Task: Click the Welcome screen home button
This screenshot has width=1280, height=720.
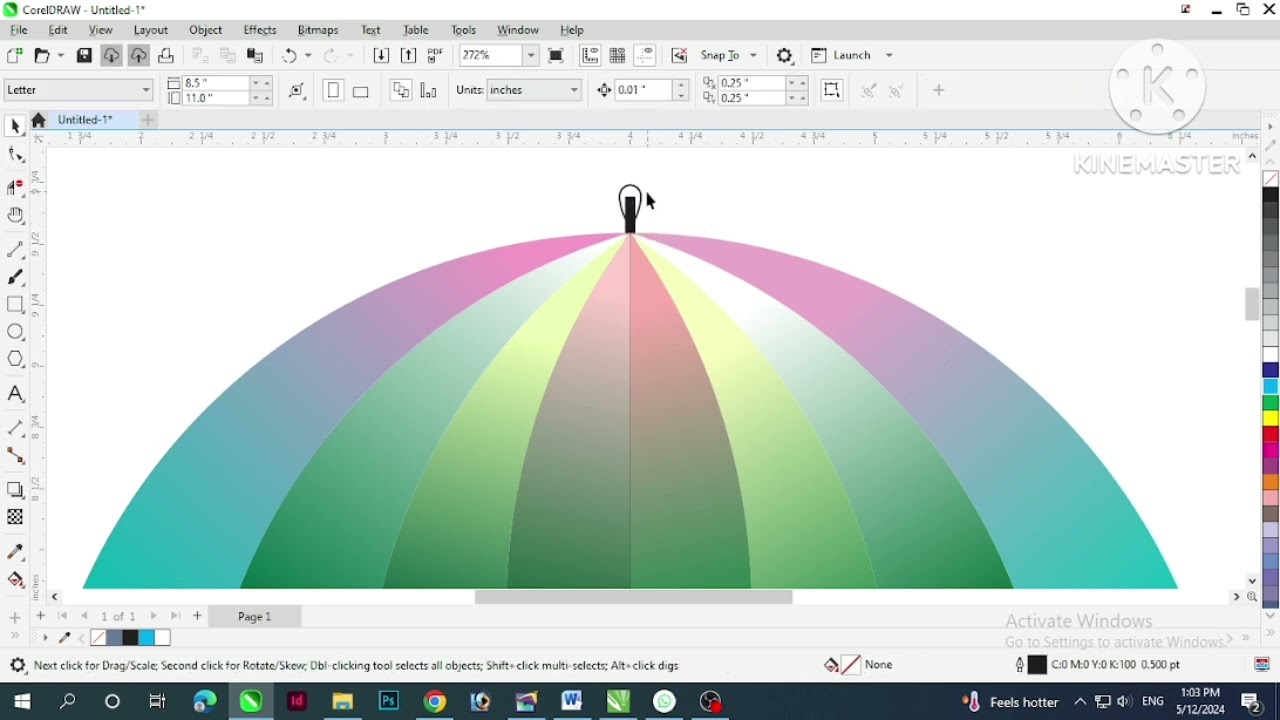Action: pyautogui.click(x=39, y=120)
